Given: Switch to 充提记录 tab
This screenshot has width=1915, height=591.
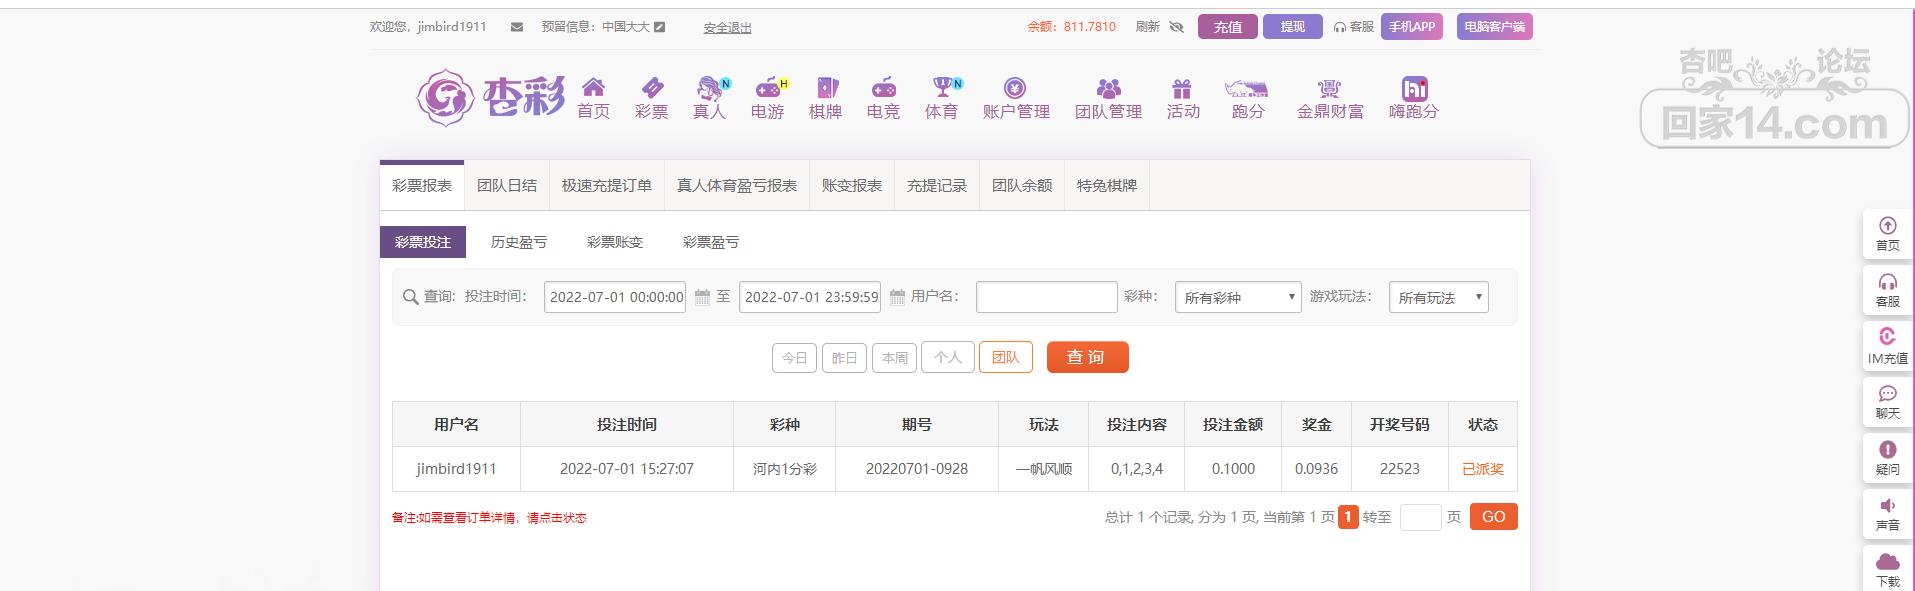Looking at the screenshot, I should [x=937, y=186].
